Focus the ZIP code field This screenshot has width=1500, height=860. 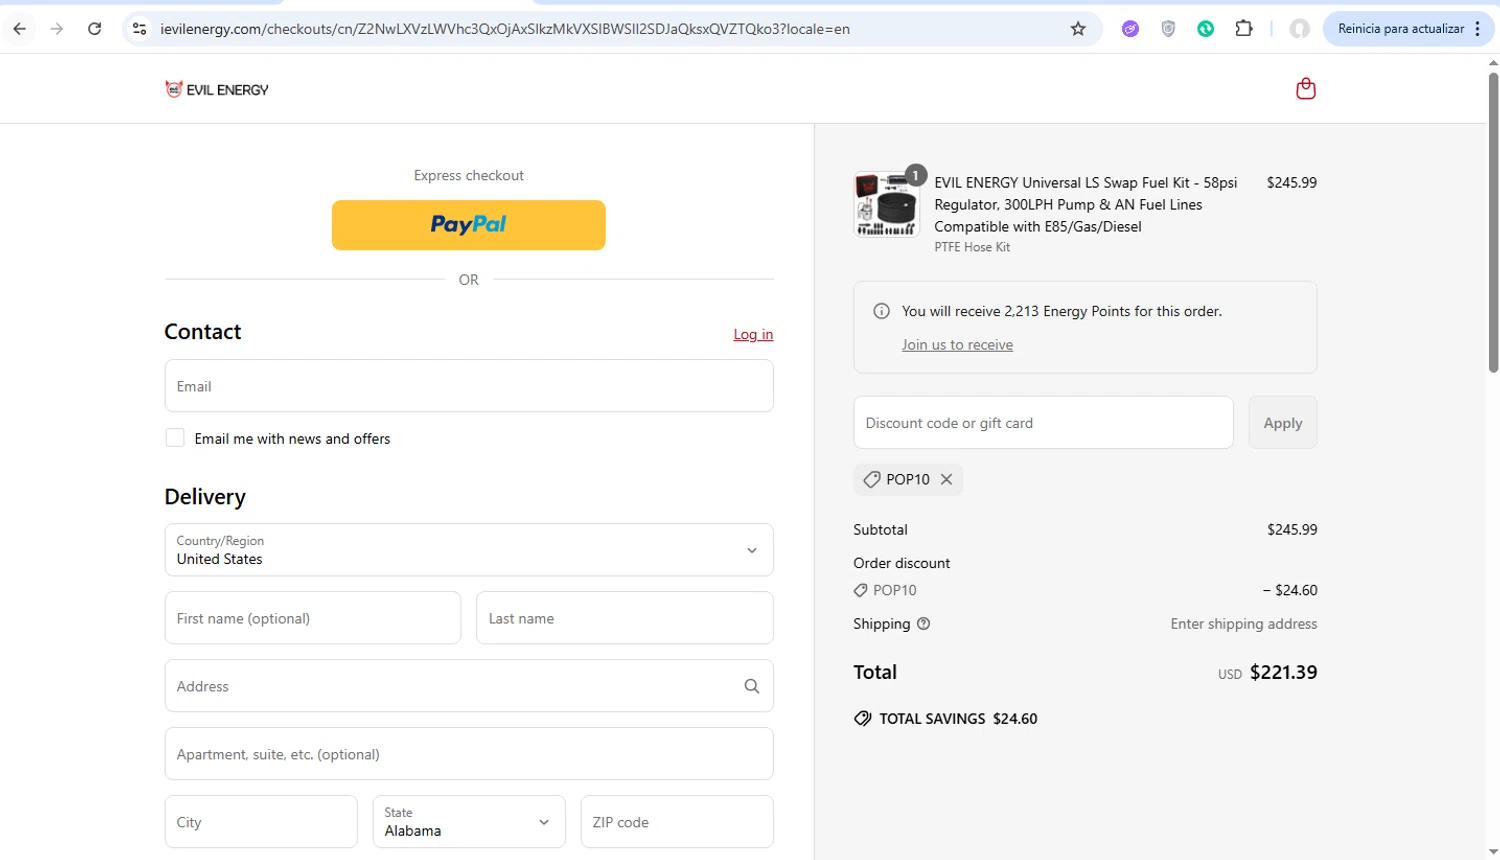point(677,822)
